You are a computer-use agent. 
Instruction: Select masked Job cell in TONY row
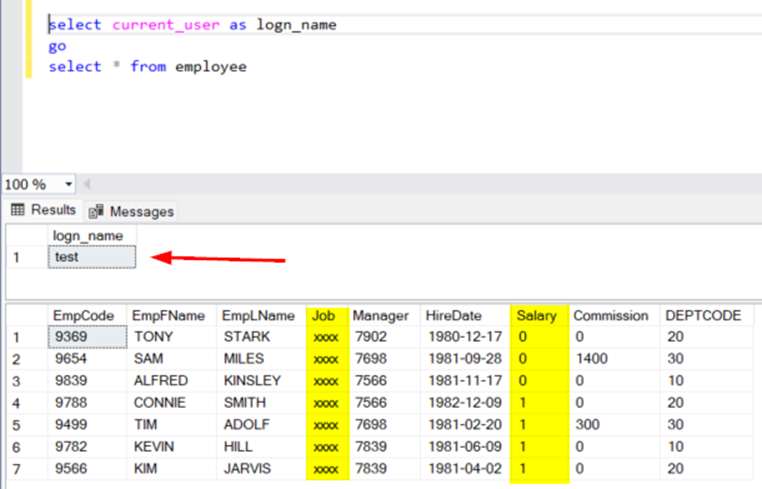(x=328, y=337)
